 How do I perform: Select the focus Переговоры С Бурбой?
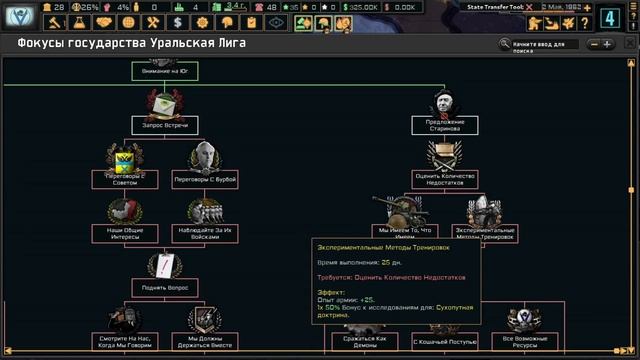point(205,180)
